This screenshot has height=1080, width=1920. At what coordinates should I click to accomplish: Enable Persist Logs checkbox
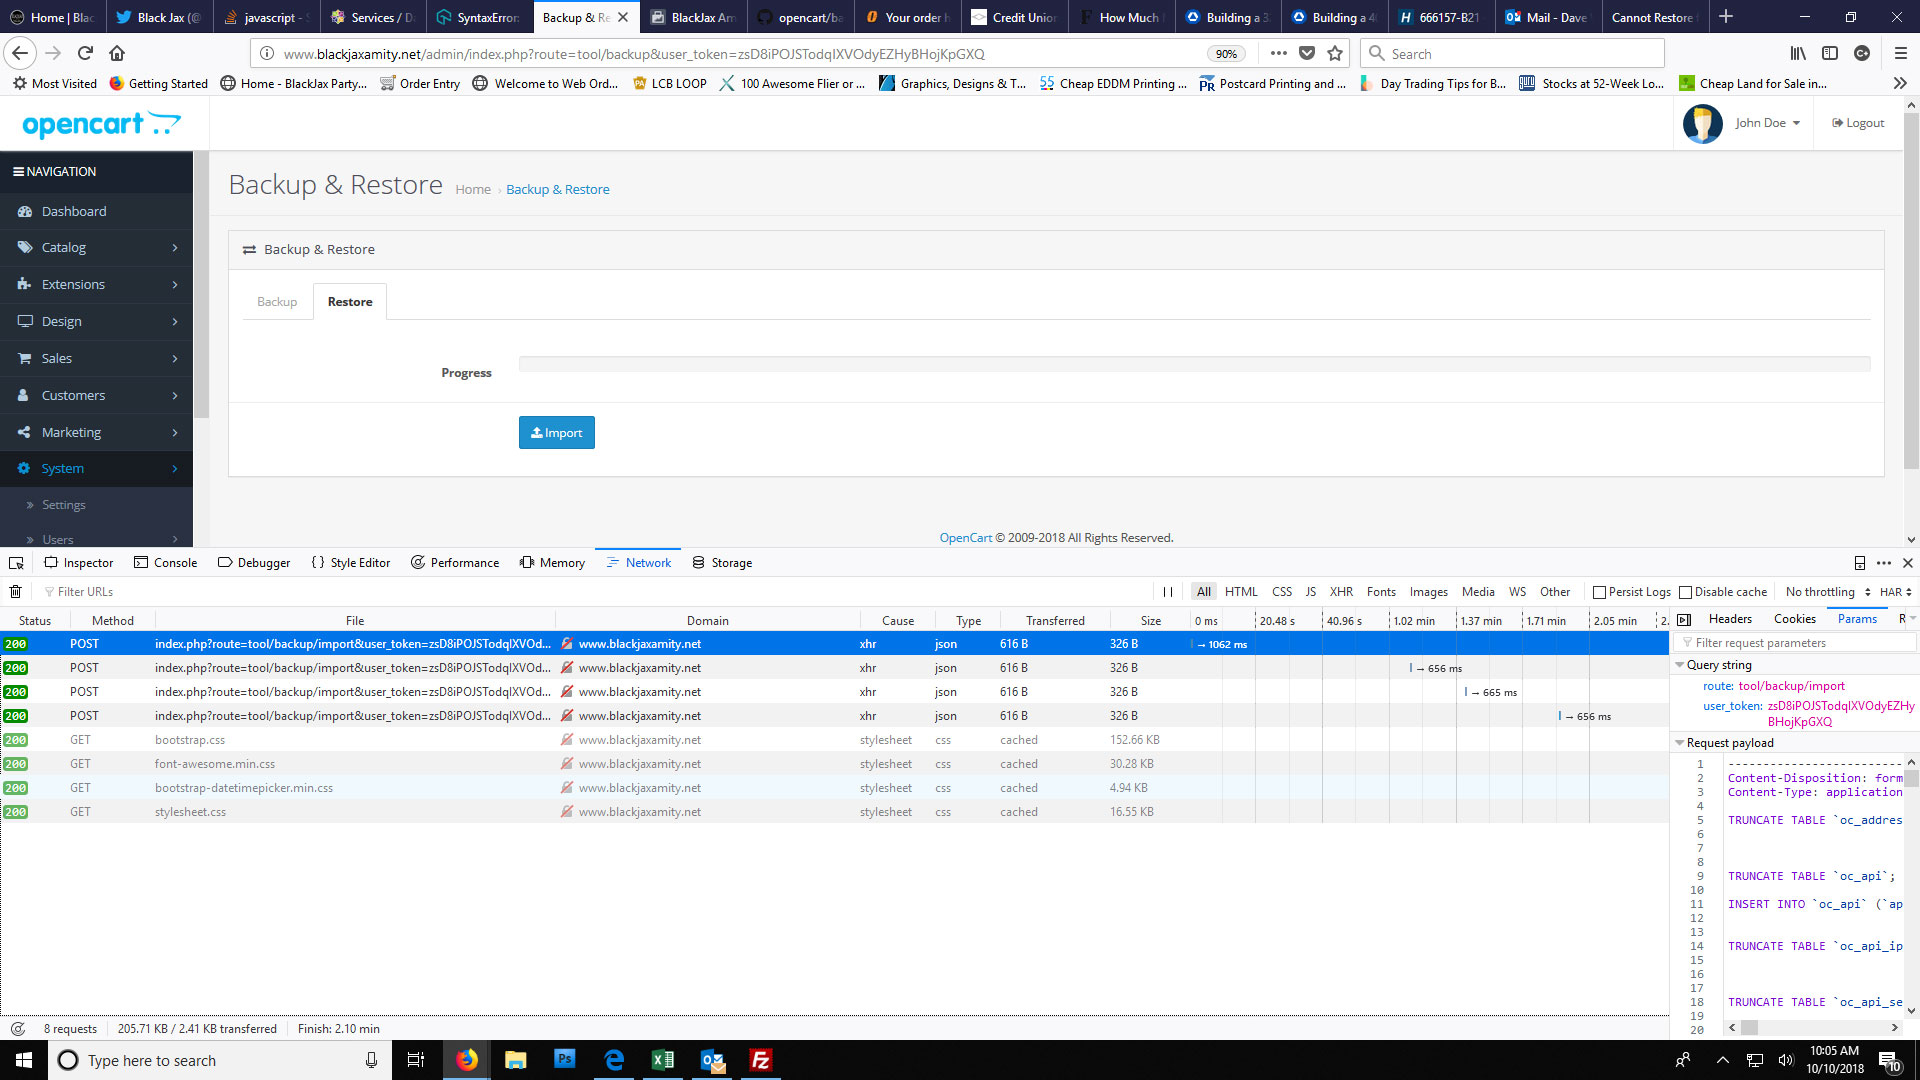[1599, 592]
